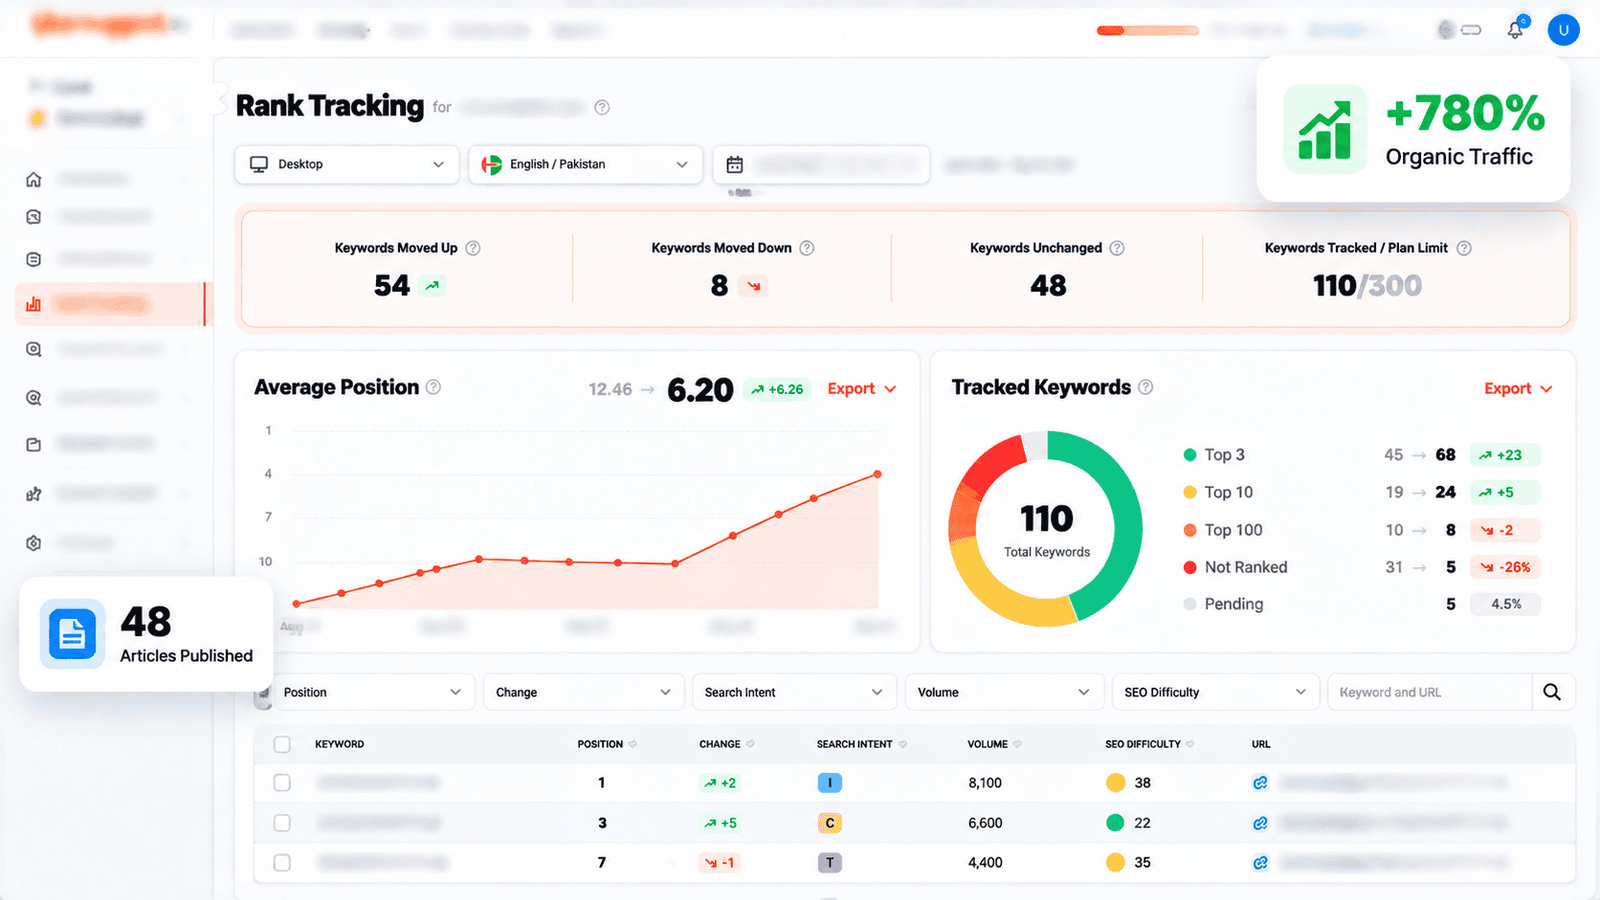Click Export in the Tracked Keywords panel

pos(1518,389)
